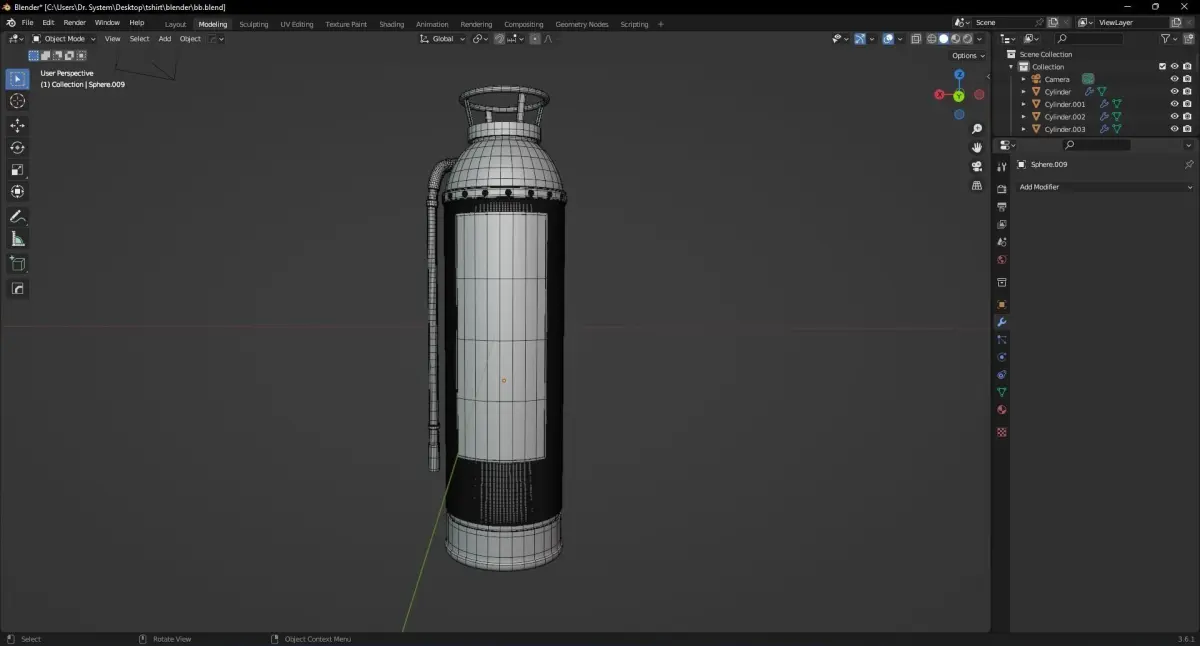Image resolution: width=1200 pixels, height=646 pixels.
Task: Open viewport shading options dropdown arrow
Action: pyautogui.click(x=980, y=39)
